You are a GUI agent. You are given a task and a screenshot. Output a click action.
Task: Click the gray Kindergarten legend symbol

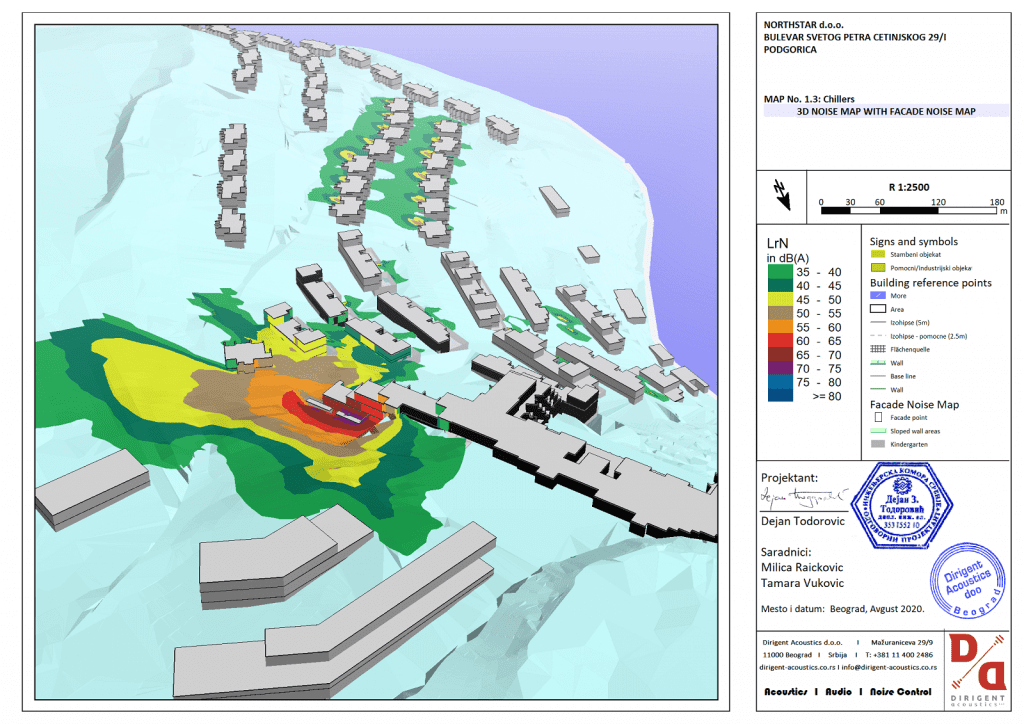pyautogui.click(x=876, y=442)
